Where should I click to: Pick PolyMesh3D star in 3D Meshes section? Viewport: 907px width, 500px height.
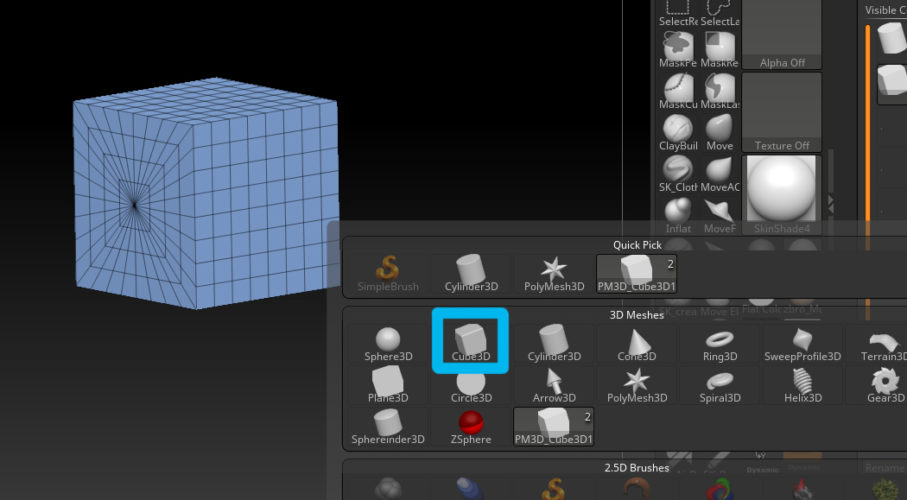(637, 385)
